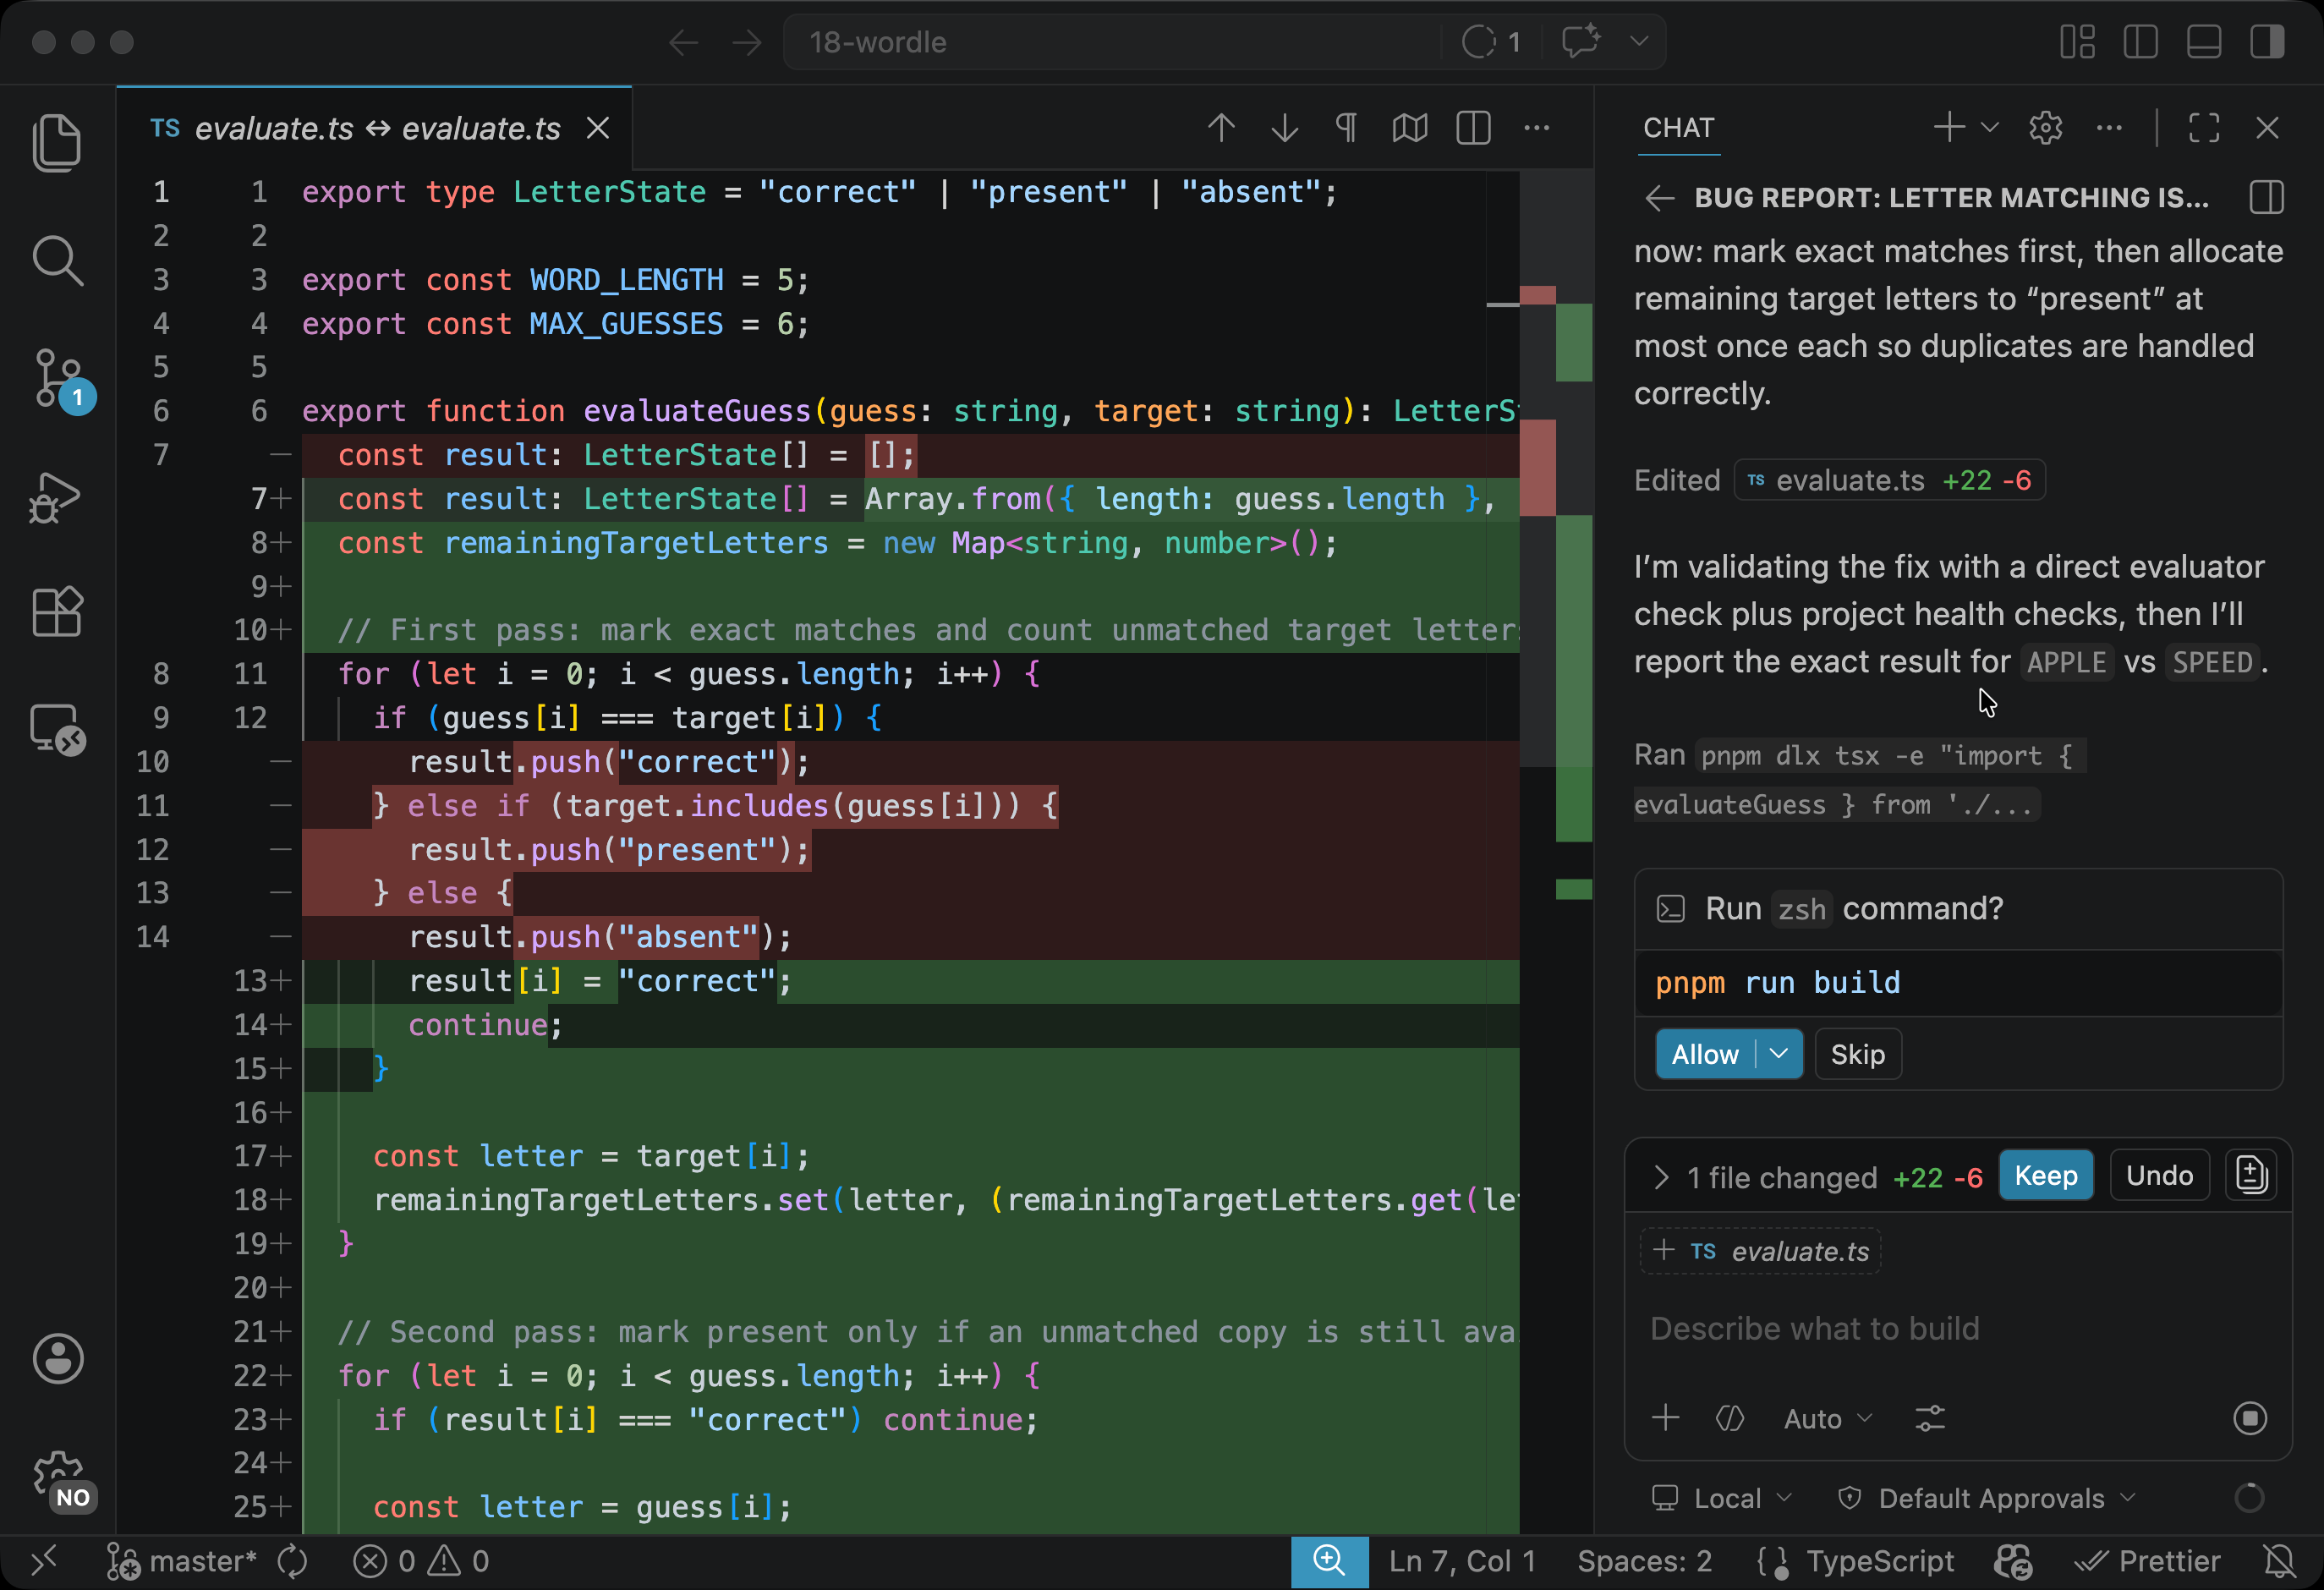Click the master* branch in status bar
The height and width of the screenshot is (1590, 2324).
click(181, 1561)
